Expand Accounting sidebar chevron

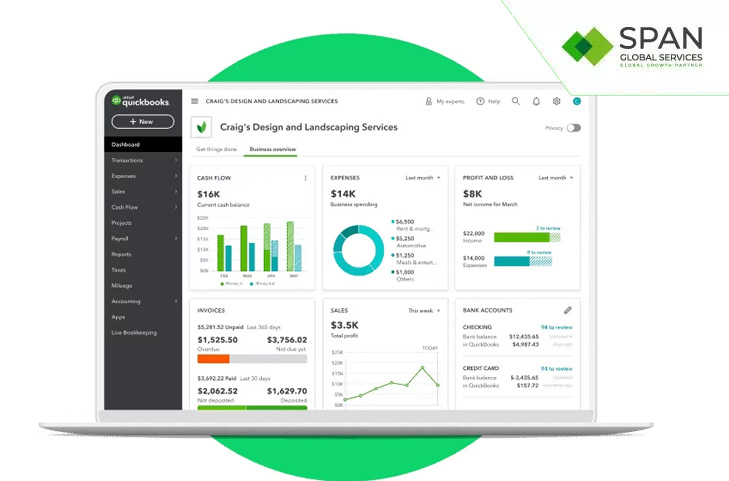point(176,301)
